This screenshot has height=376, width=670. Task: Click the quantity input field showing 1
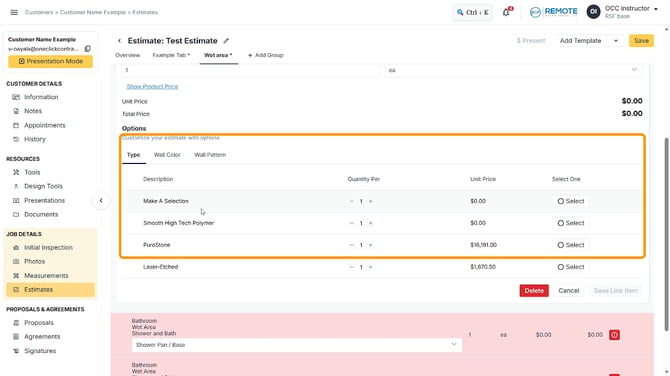point(250,70)
